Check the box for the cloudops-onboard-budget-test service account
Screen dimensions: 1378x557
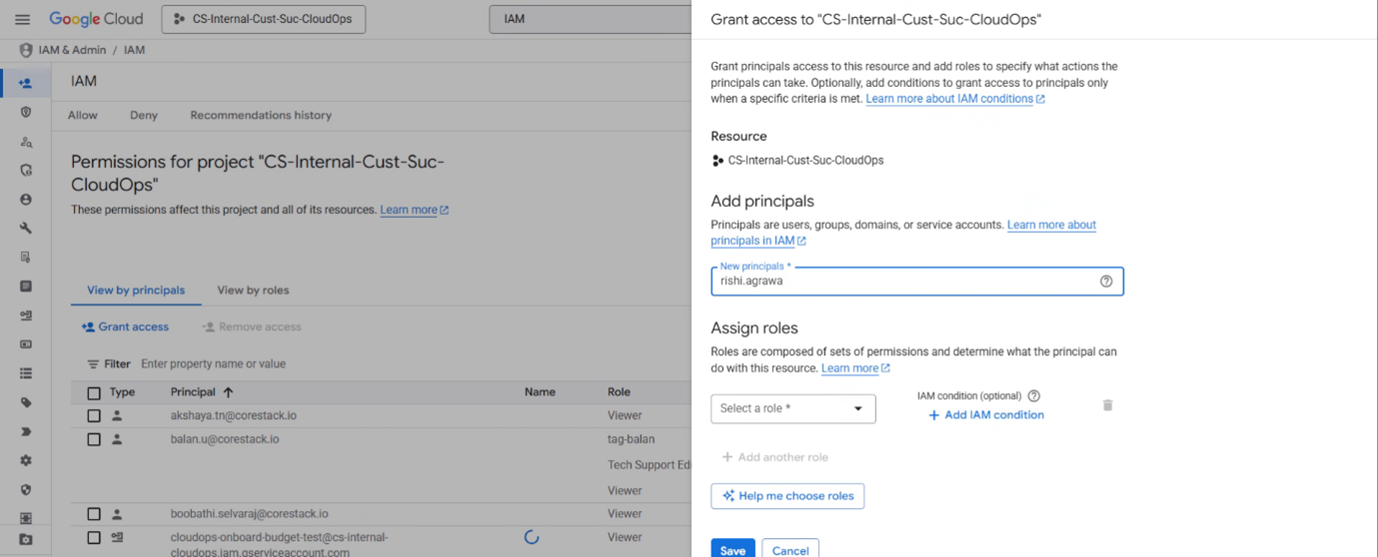point(94,537)
